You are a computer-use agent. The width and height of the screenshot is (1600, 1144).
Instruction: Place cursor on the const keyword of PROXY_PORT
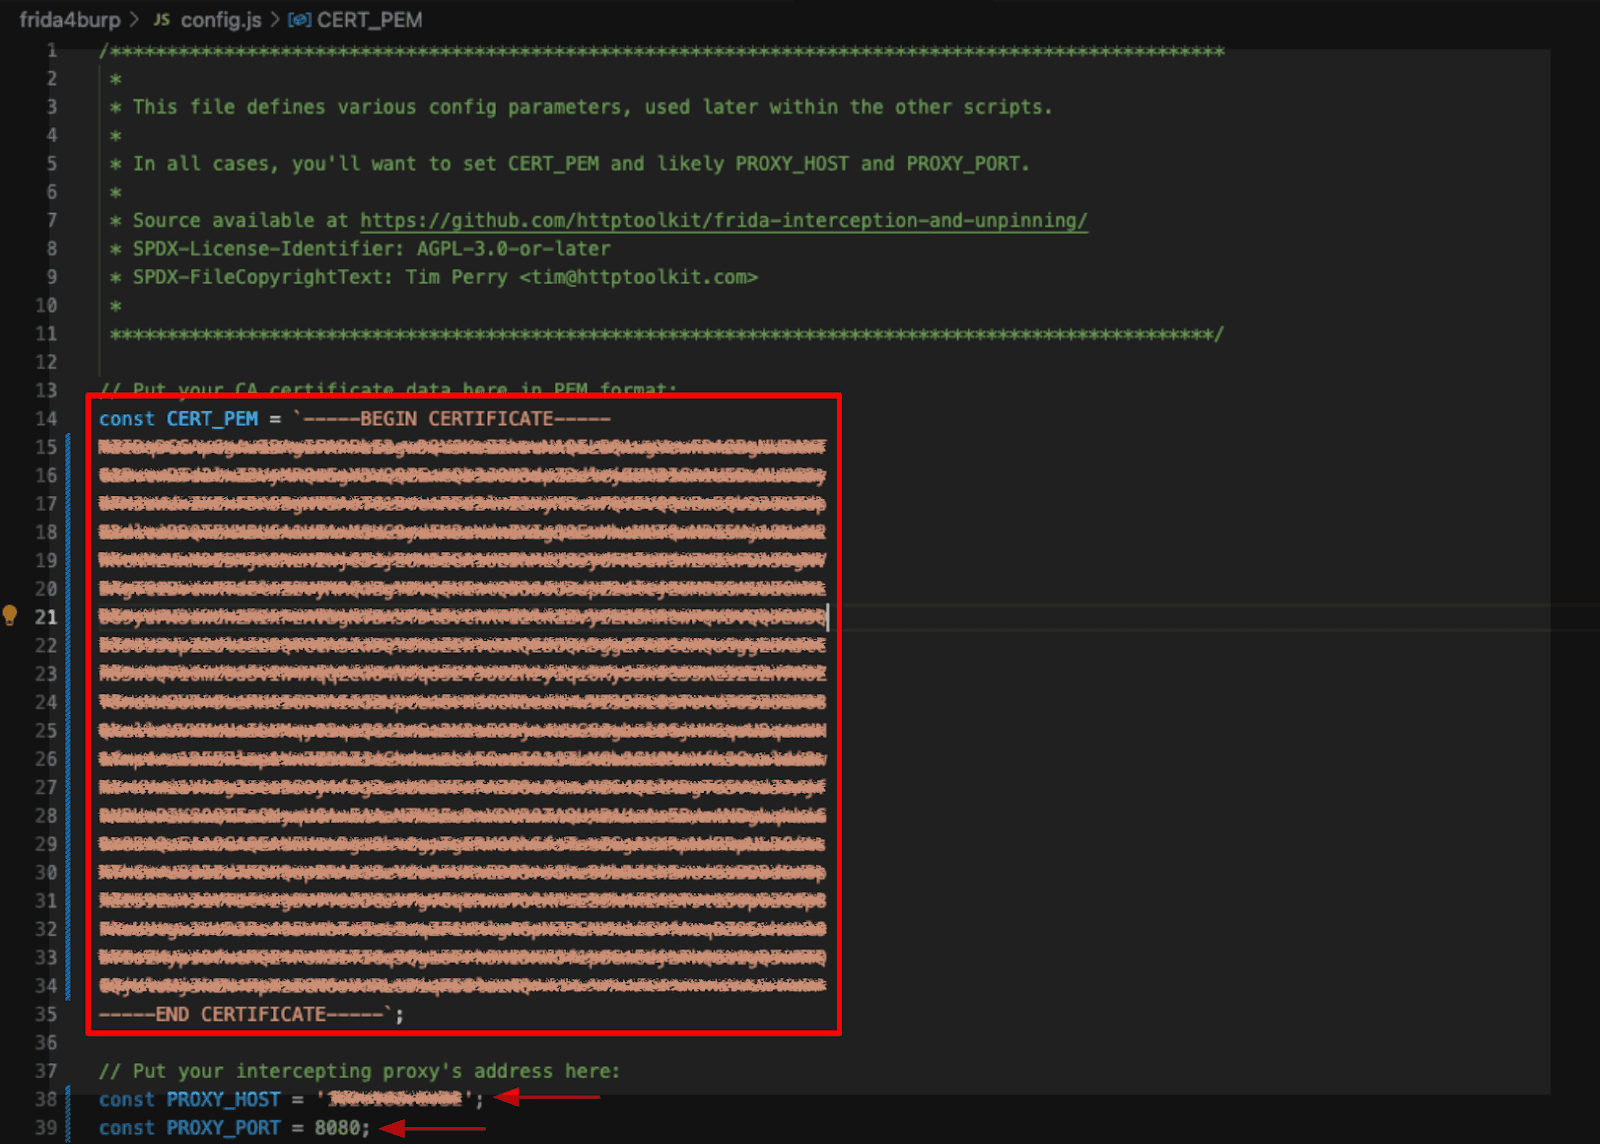pos(126,1127)
